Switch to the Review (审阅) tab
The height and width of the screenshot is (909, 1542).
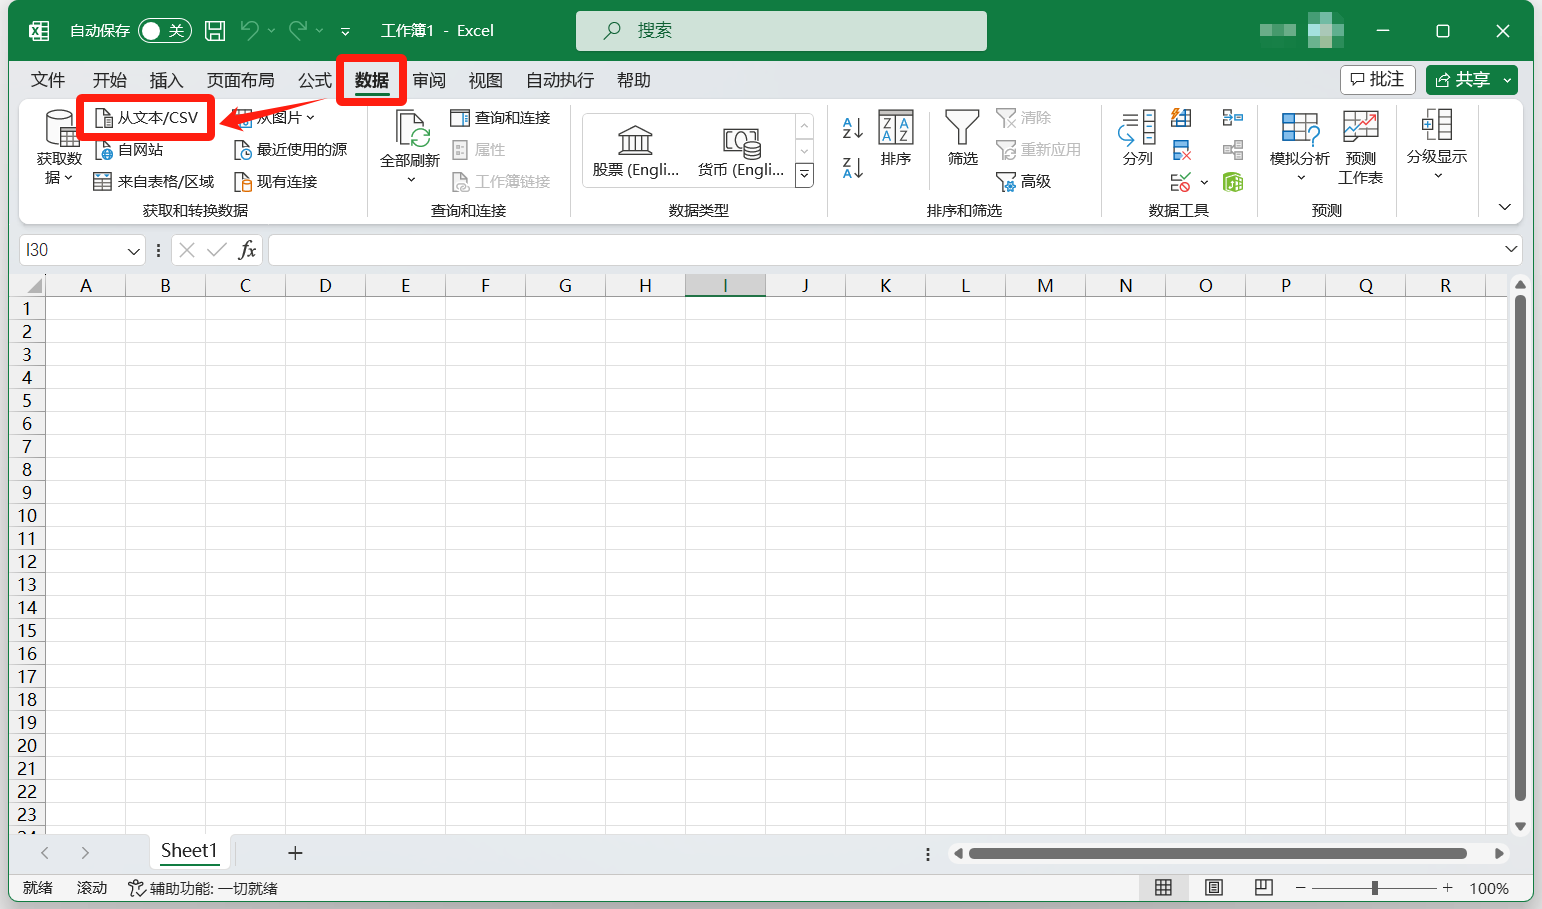coord(429,80)
